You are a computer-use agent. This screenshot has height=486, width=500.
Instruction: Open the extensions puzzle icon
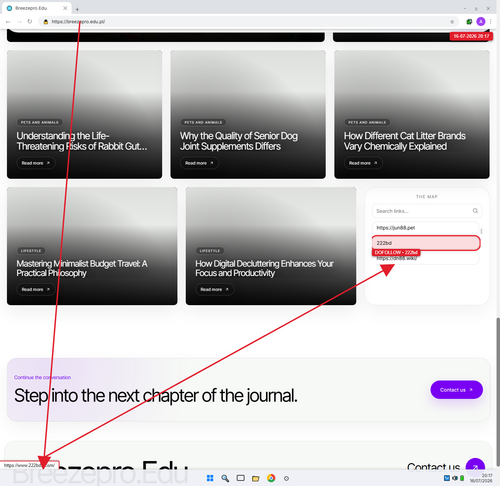469,22
